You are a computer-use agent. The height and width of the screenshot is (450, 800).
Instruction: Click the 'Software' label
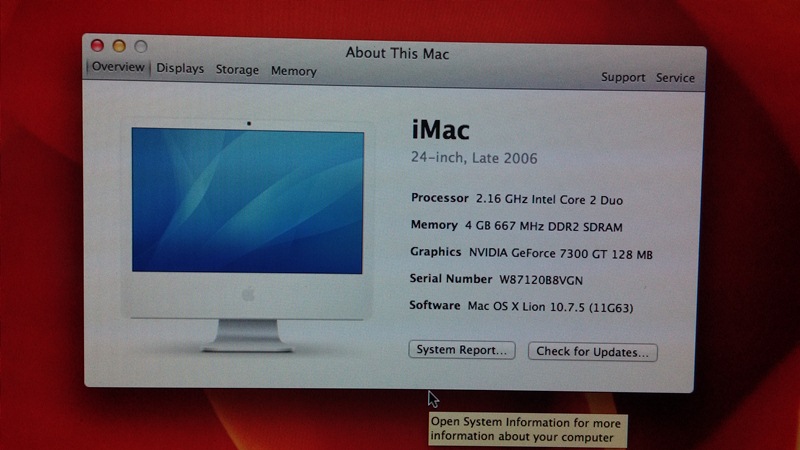click(x=435, y=305)
